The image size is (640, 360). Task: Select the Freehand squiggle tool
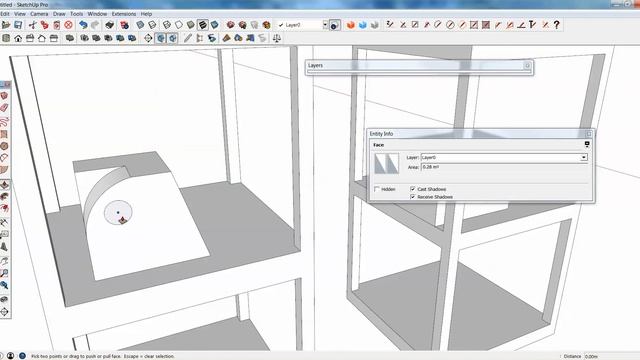tap(4, 121)
